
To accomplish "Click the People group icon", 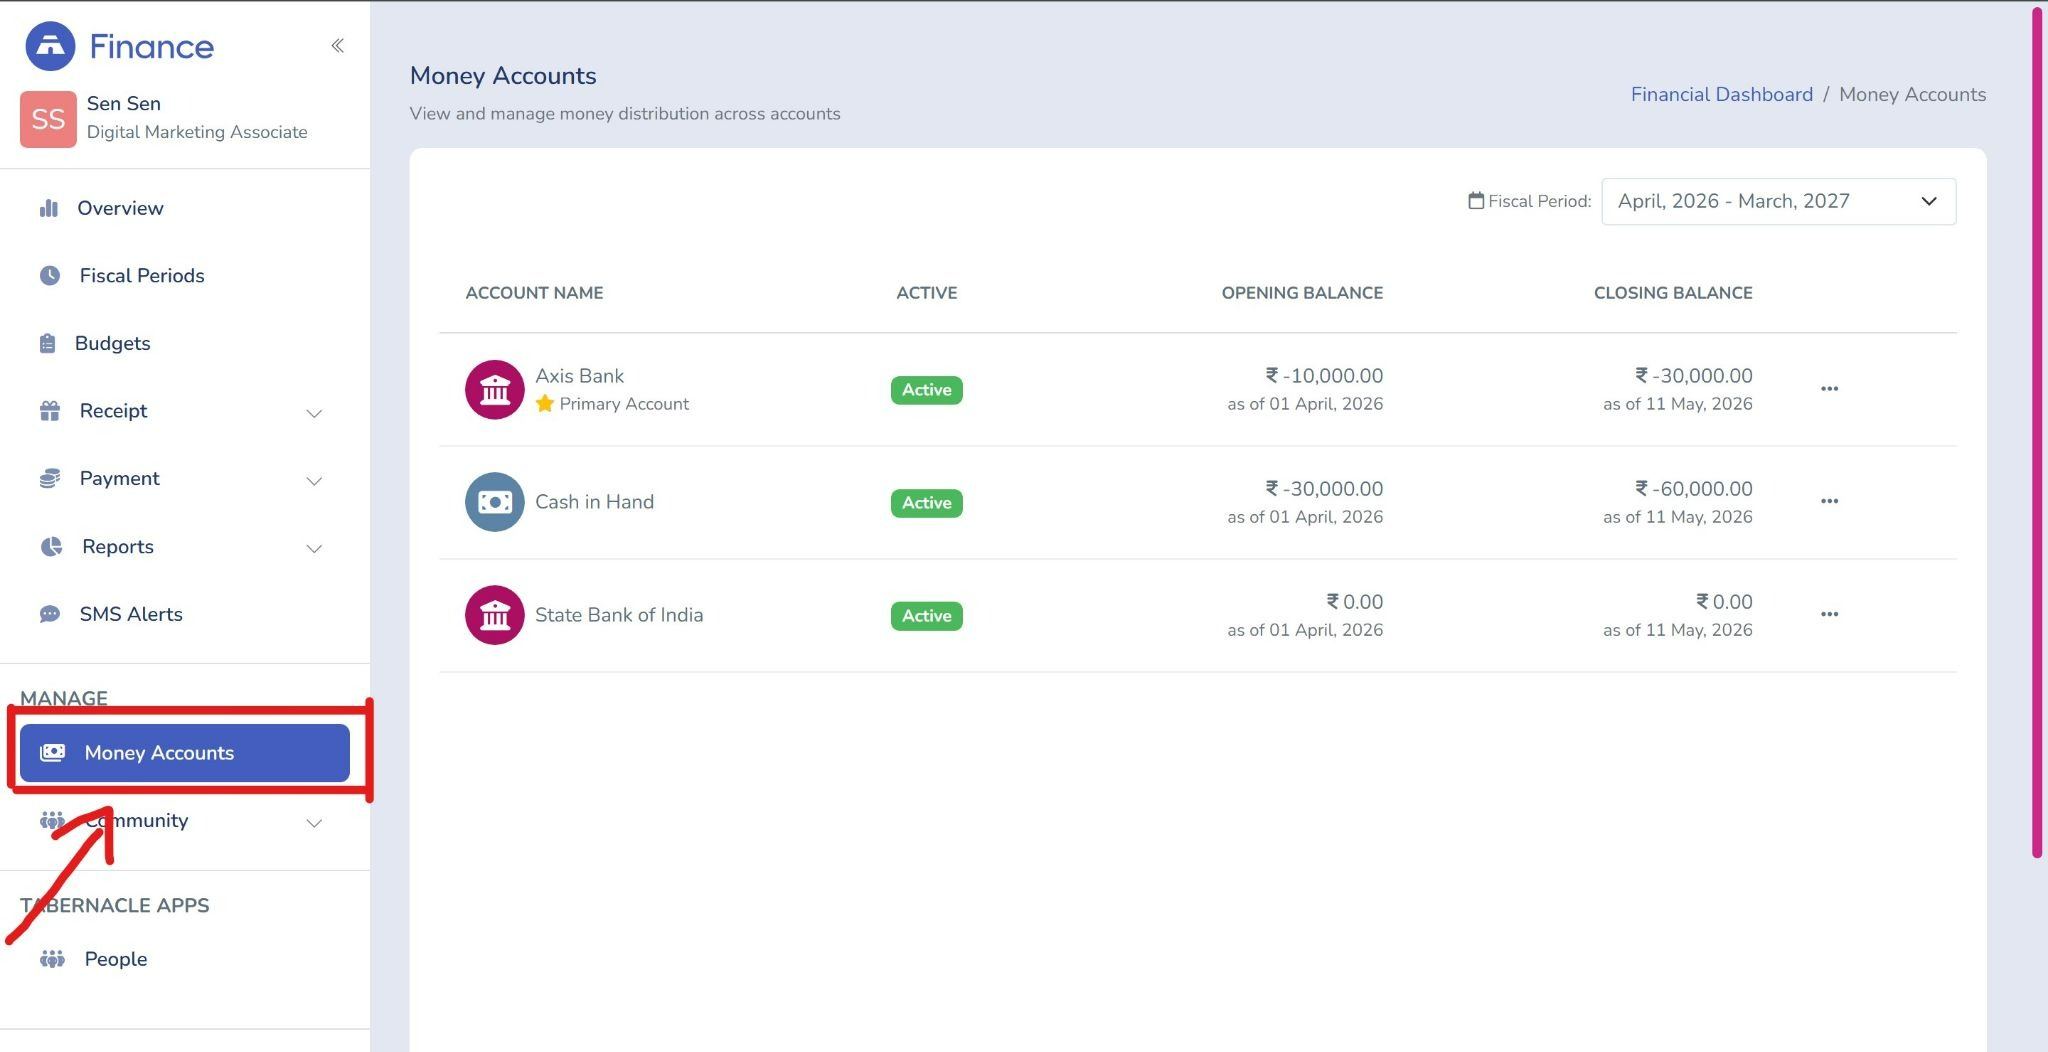I will point(52,959).
